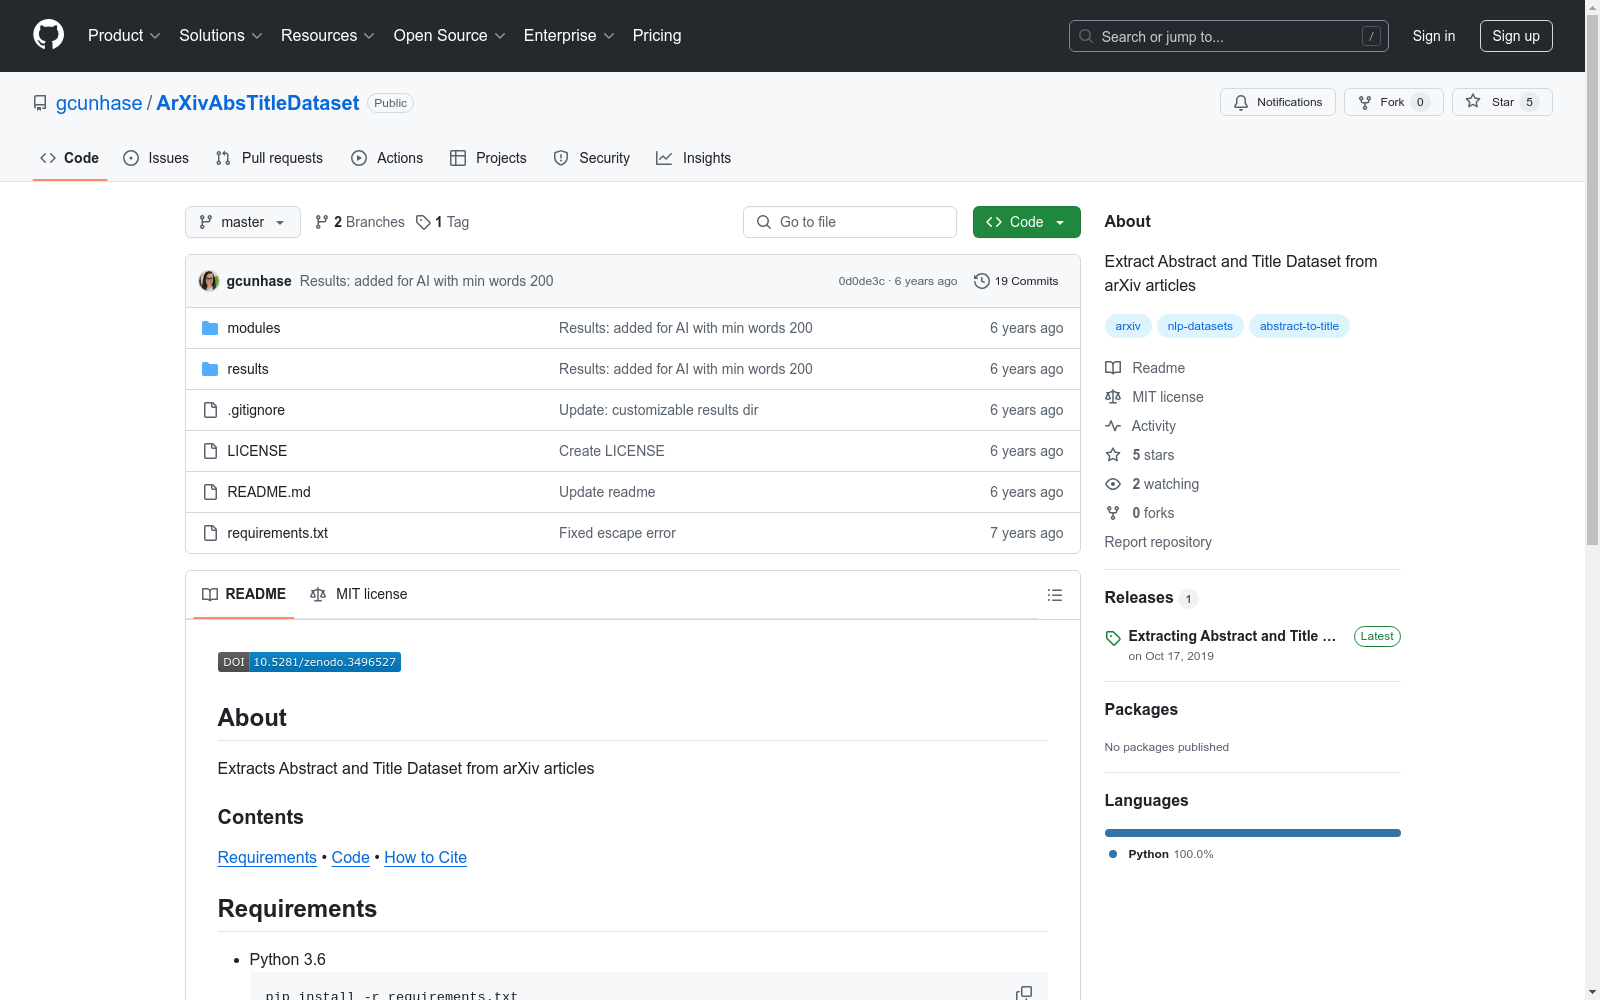Image resolution: width=1600 pixels, height=1000 pixels.
Task: Click the Activity pulse icon
Action: (x=1113, y=426)
